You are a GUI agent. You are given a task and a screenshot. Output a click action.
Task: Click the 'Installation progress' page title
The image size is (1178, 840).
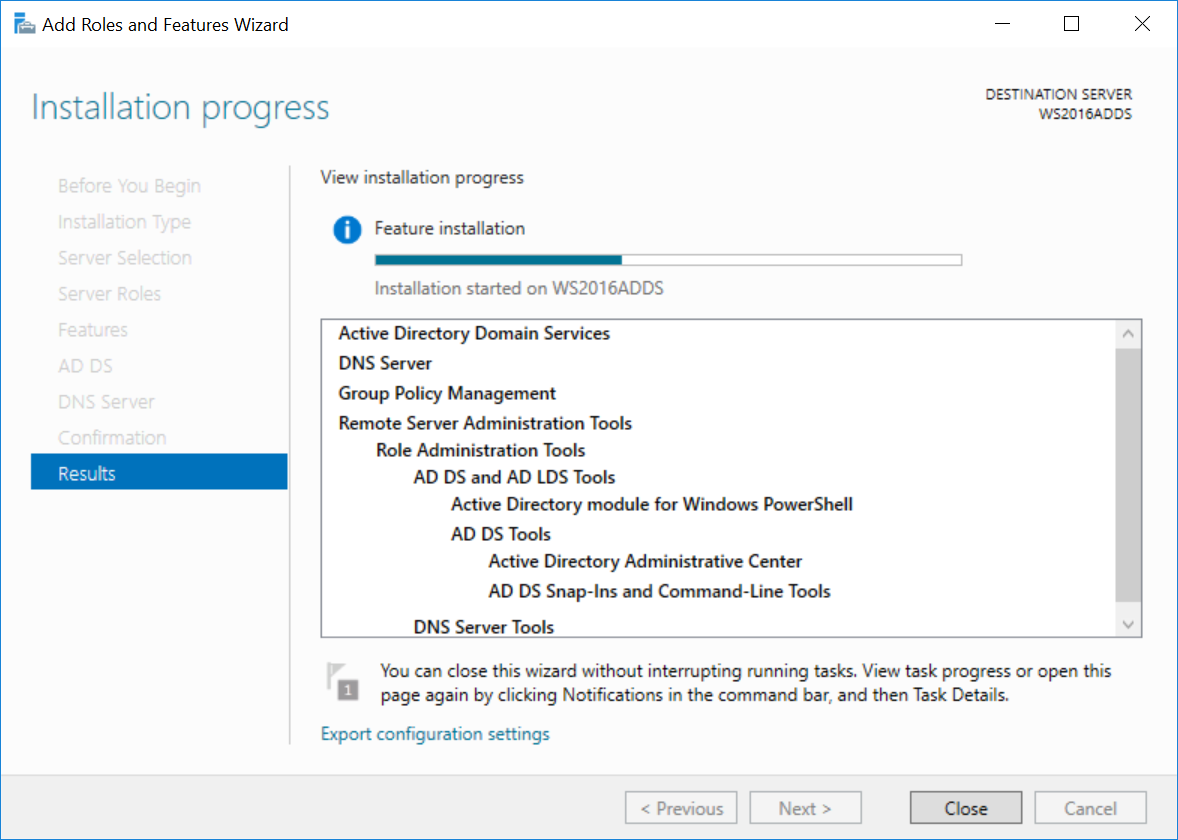180,107
